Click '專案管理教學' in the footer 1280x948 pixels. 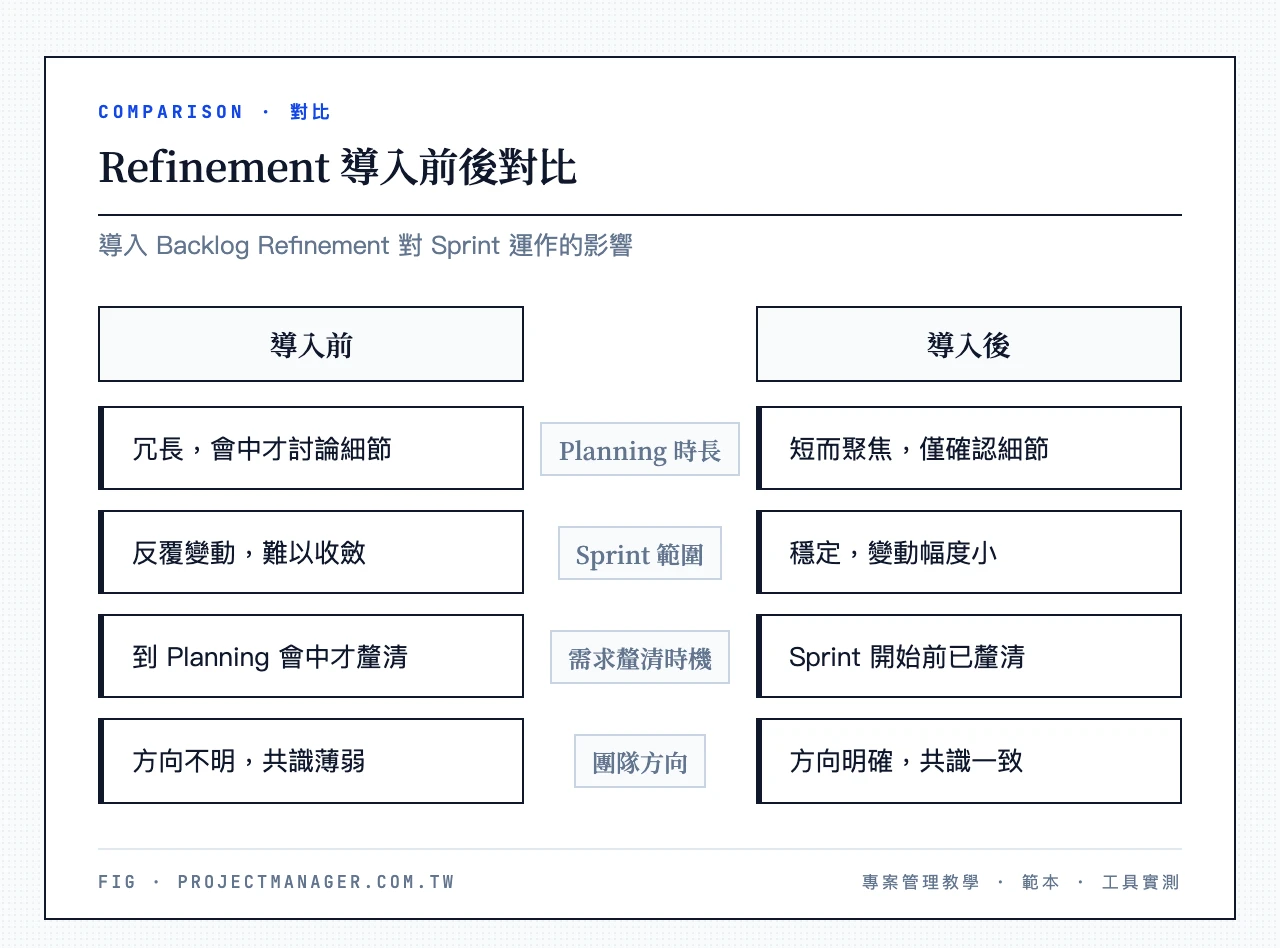[x=920, y=882]
